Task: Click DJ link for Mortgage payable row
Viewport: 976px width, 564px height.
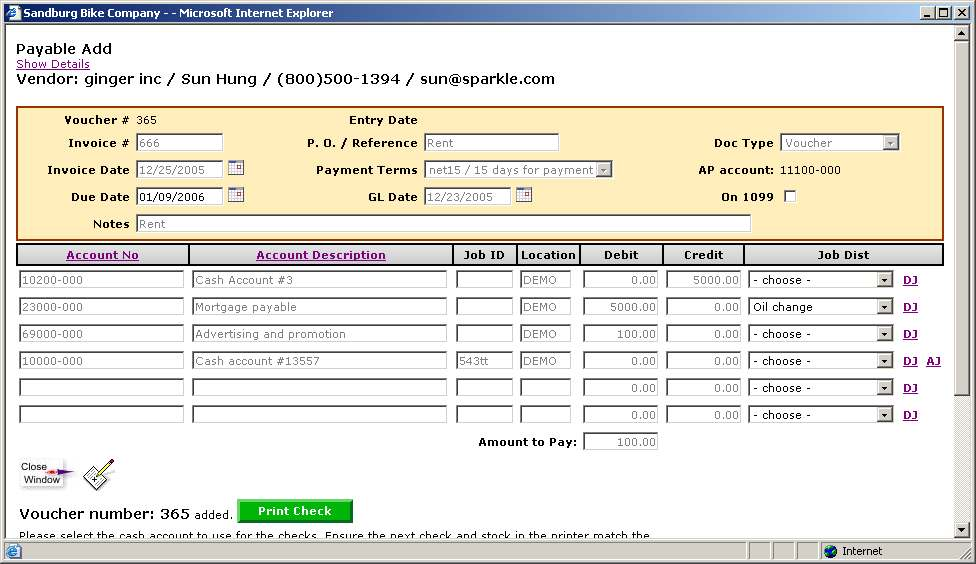Action: 910,307
